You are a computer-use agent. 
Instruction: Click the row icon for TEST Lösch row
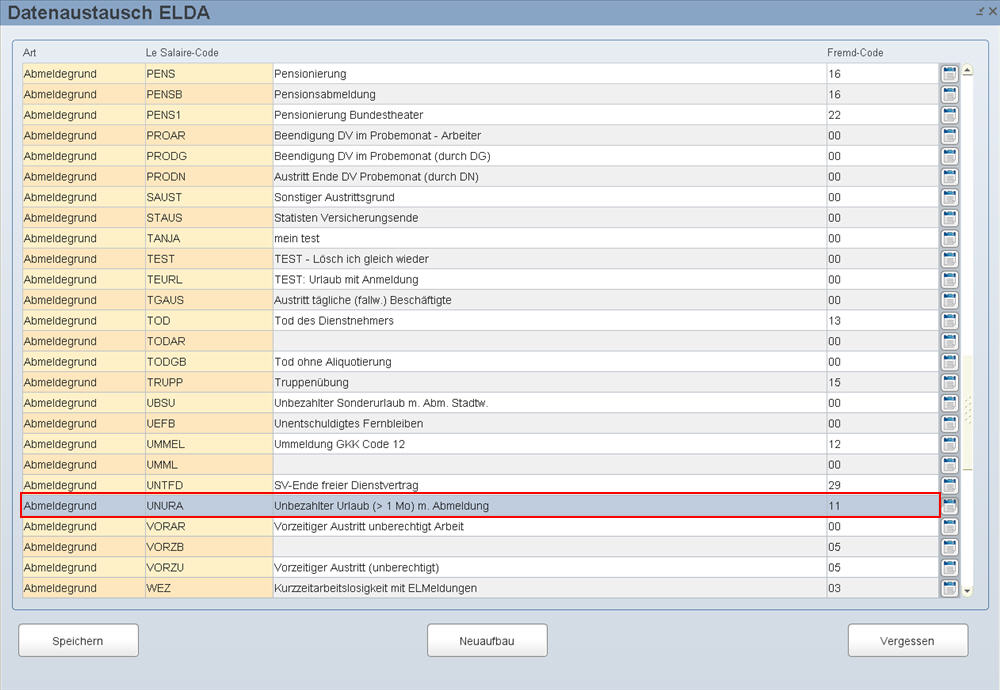coord(949,259)
